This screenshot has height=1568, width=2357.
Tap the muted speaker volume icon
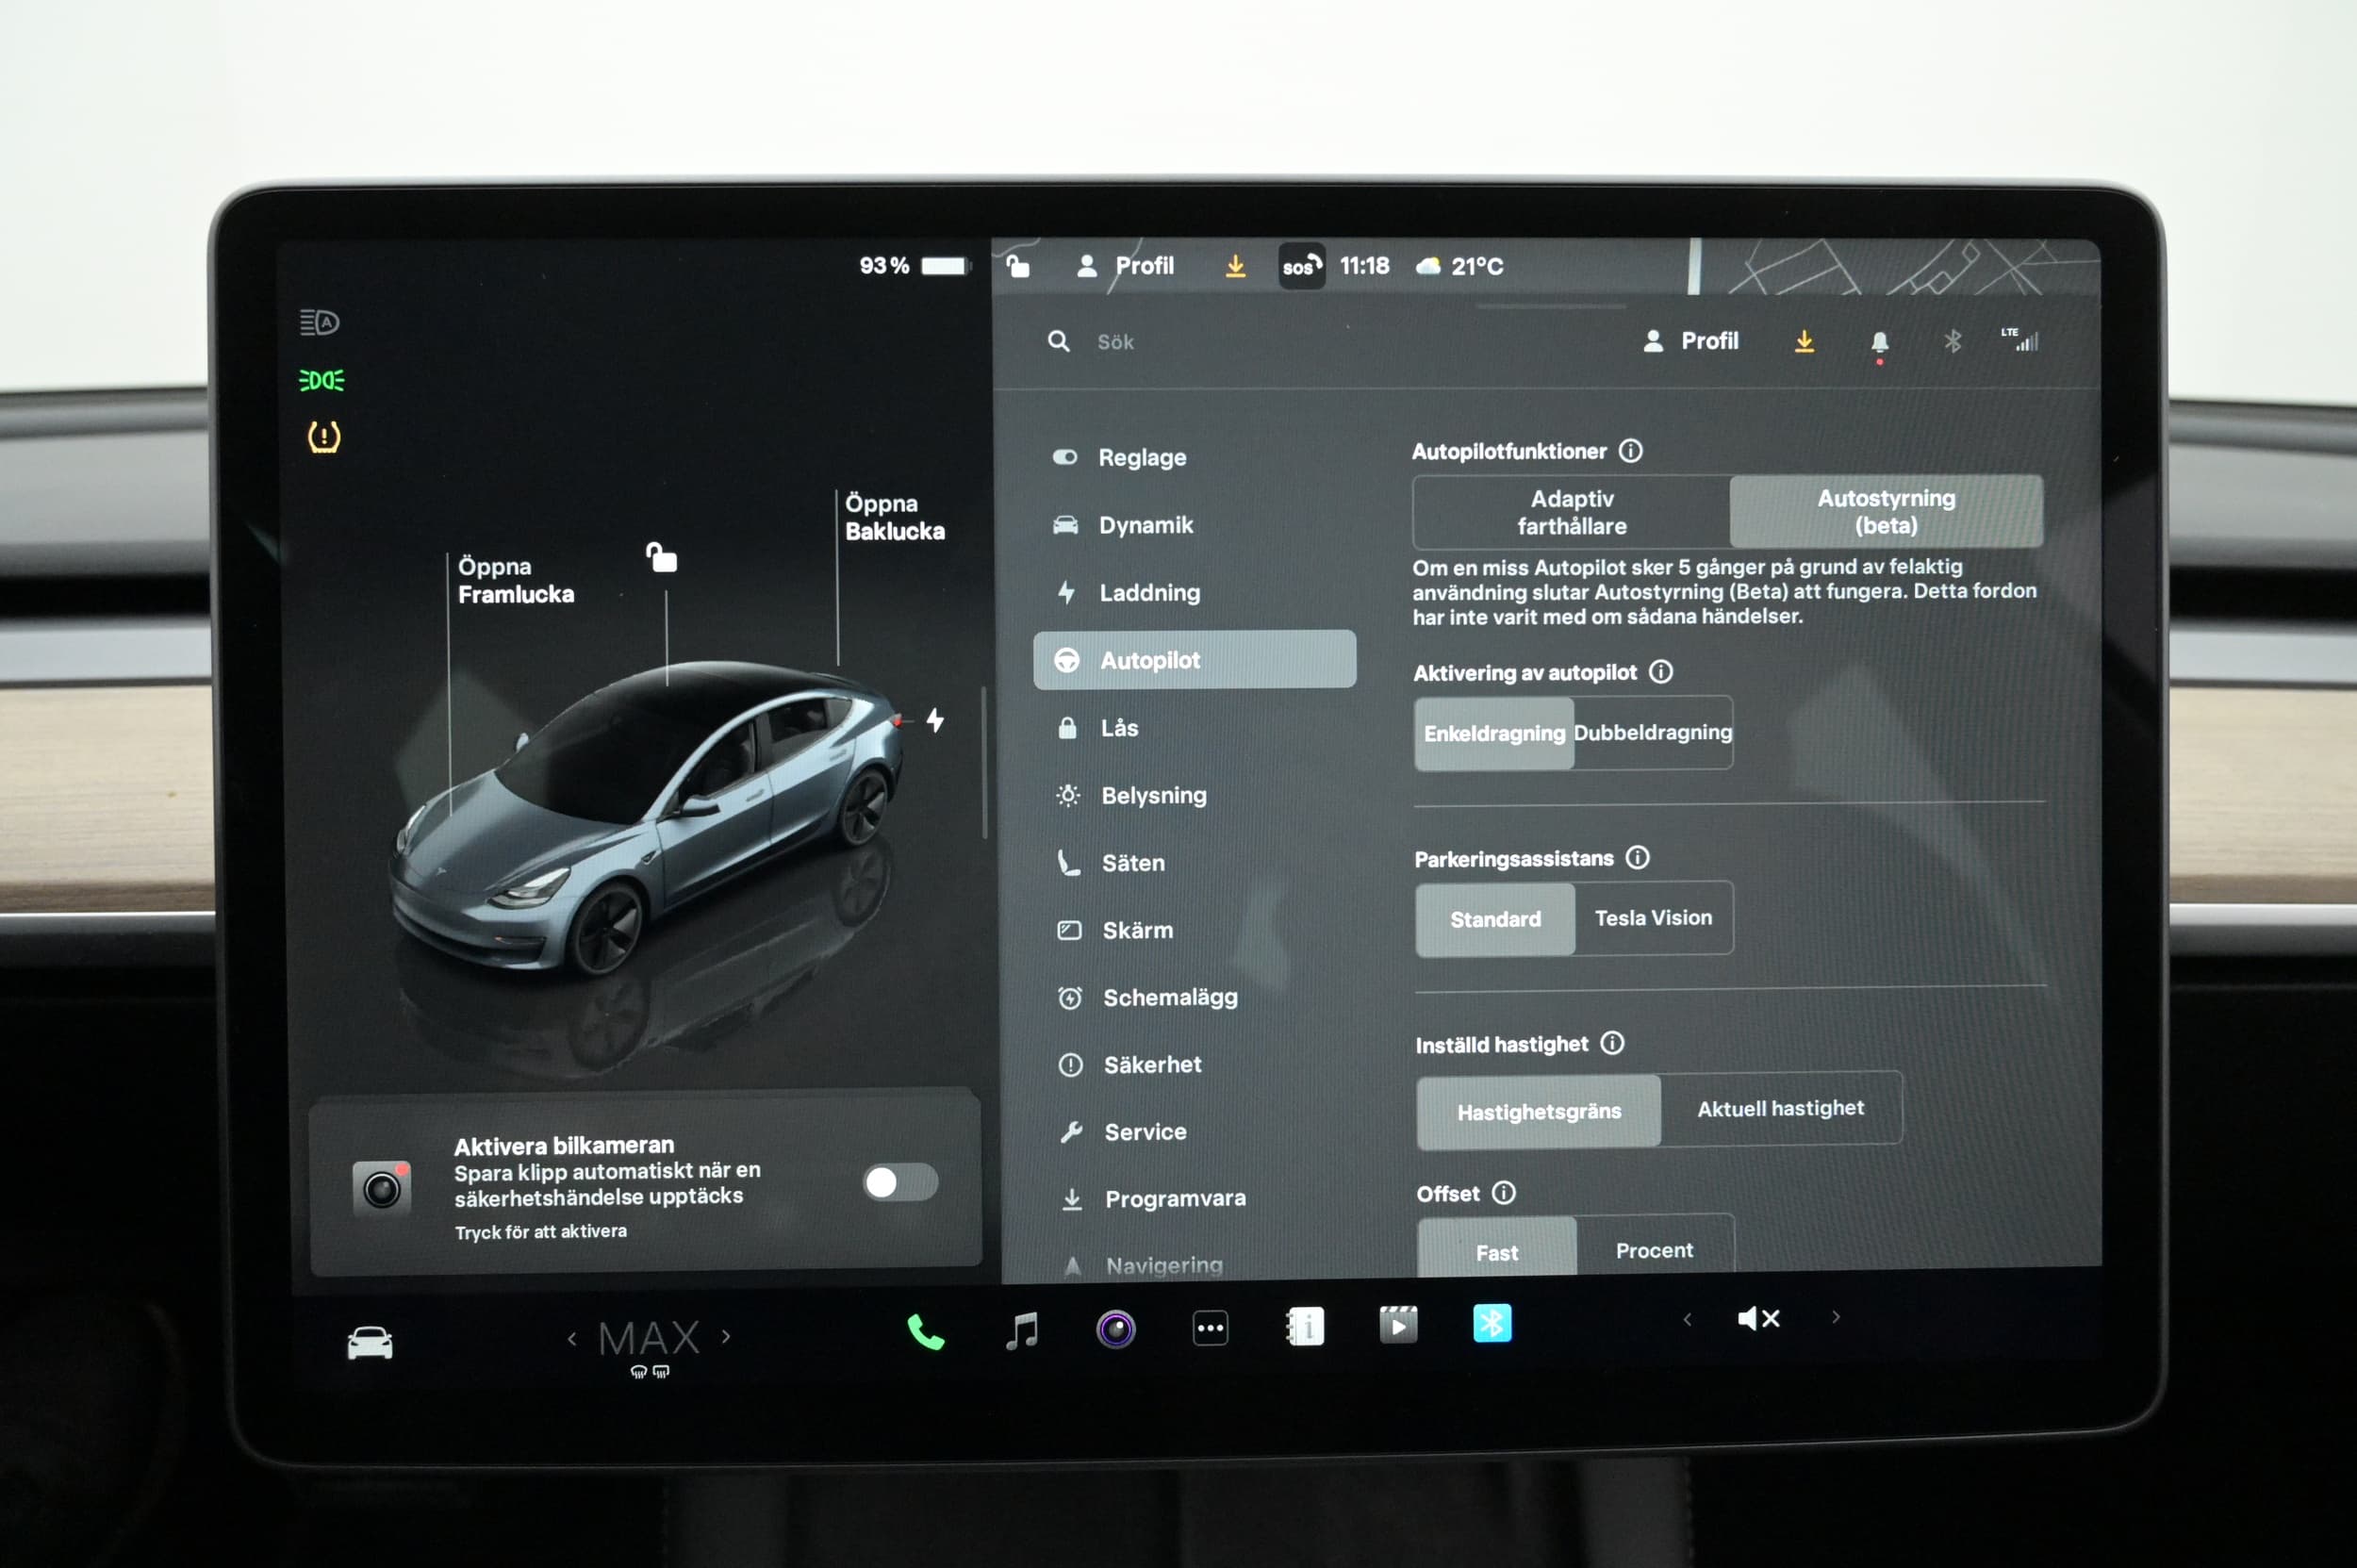pos(1759,1319)
